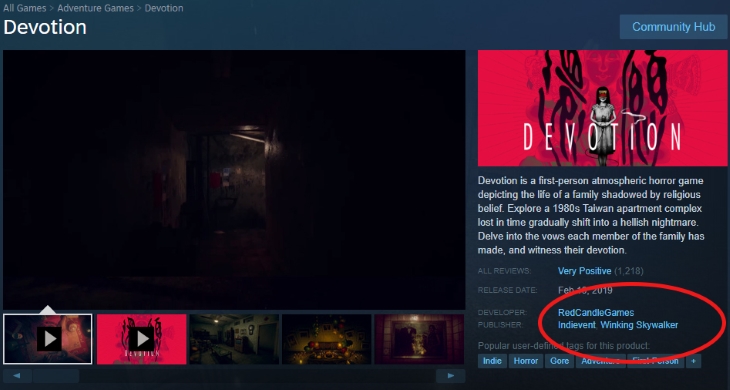This screenshot has height=390, width=730.
Task: Open publisher Indievent page
Action: point(576,325)
